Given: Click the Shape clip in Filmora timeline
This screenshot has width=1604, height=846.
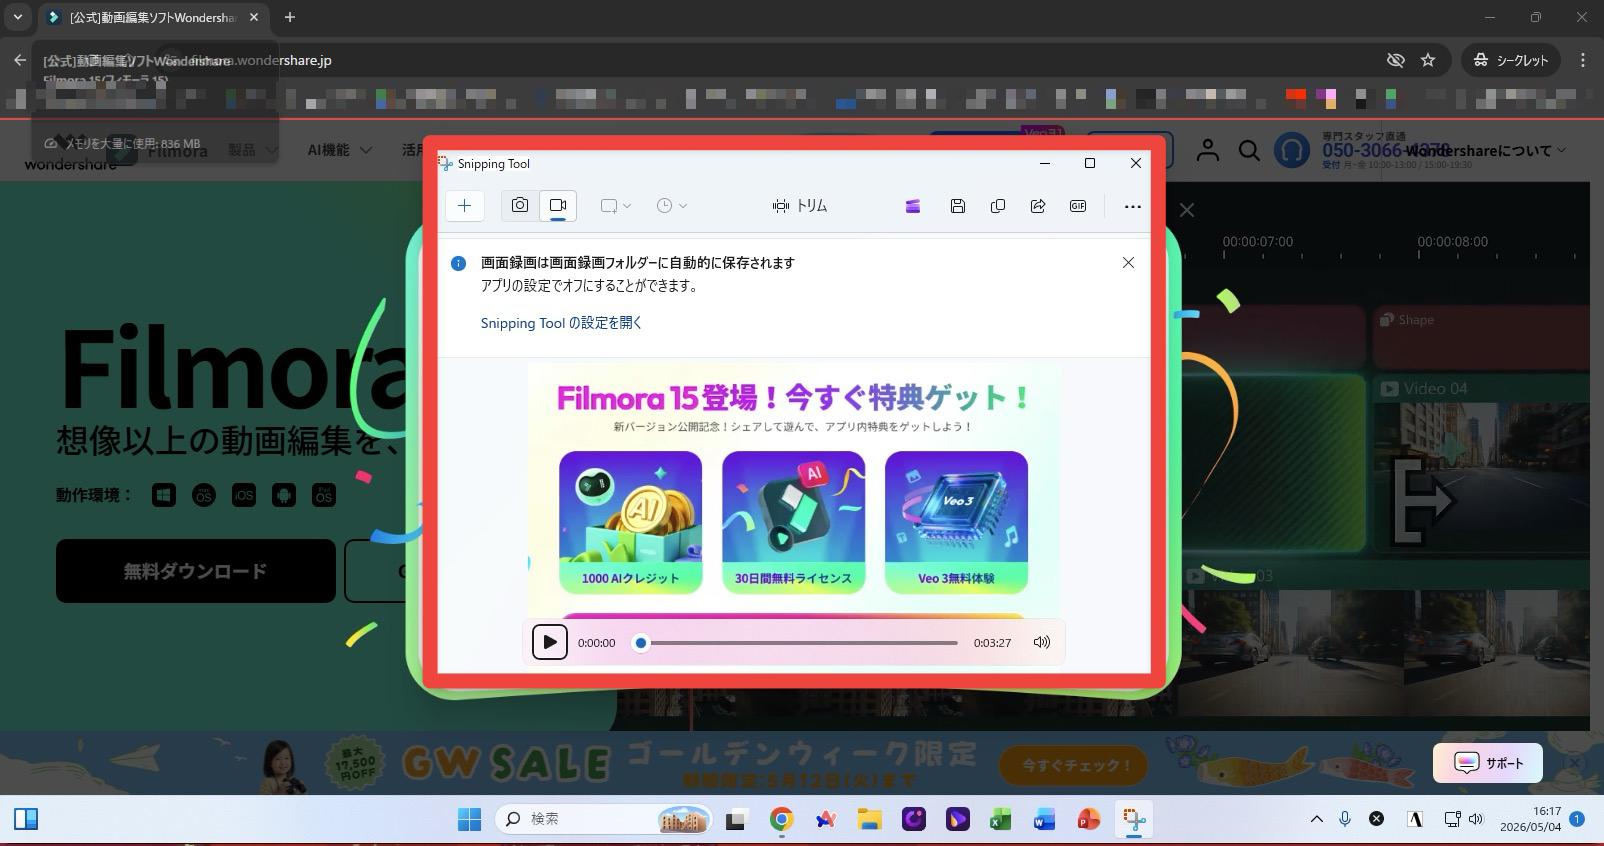Looking at the screenshot, I should point(1481,337).
